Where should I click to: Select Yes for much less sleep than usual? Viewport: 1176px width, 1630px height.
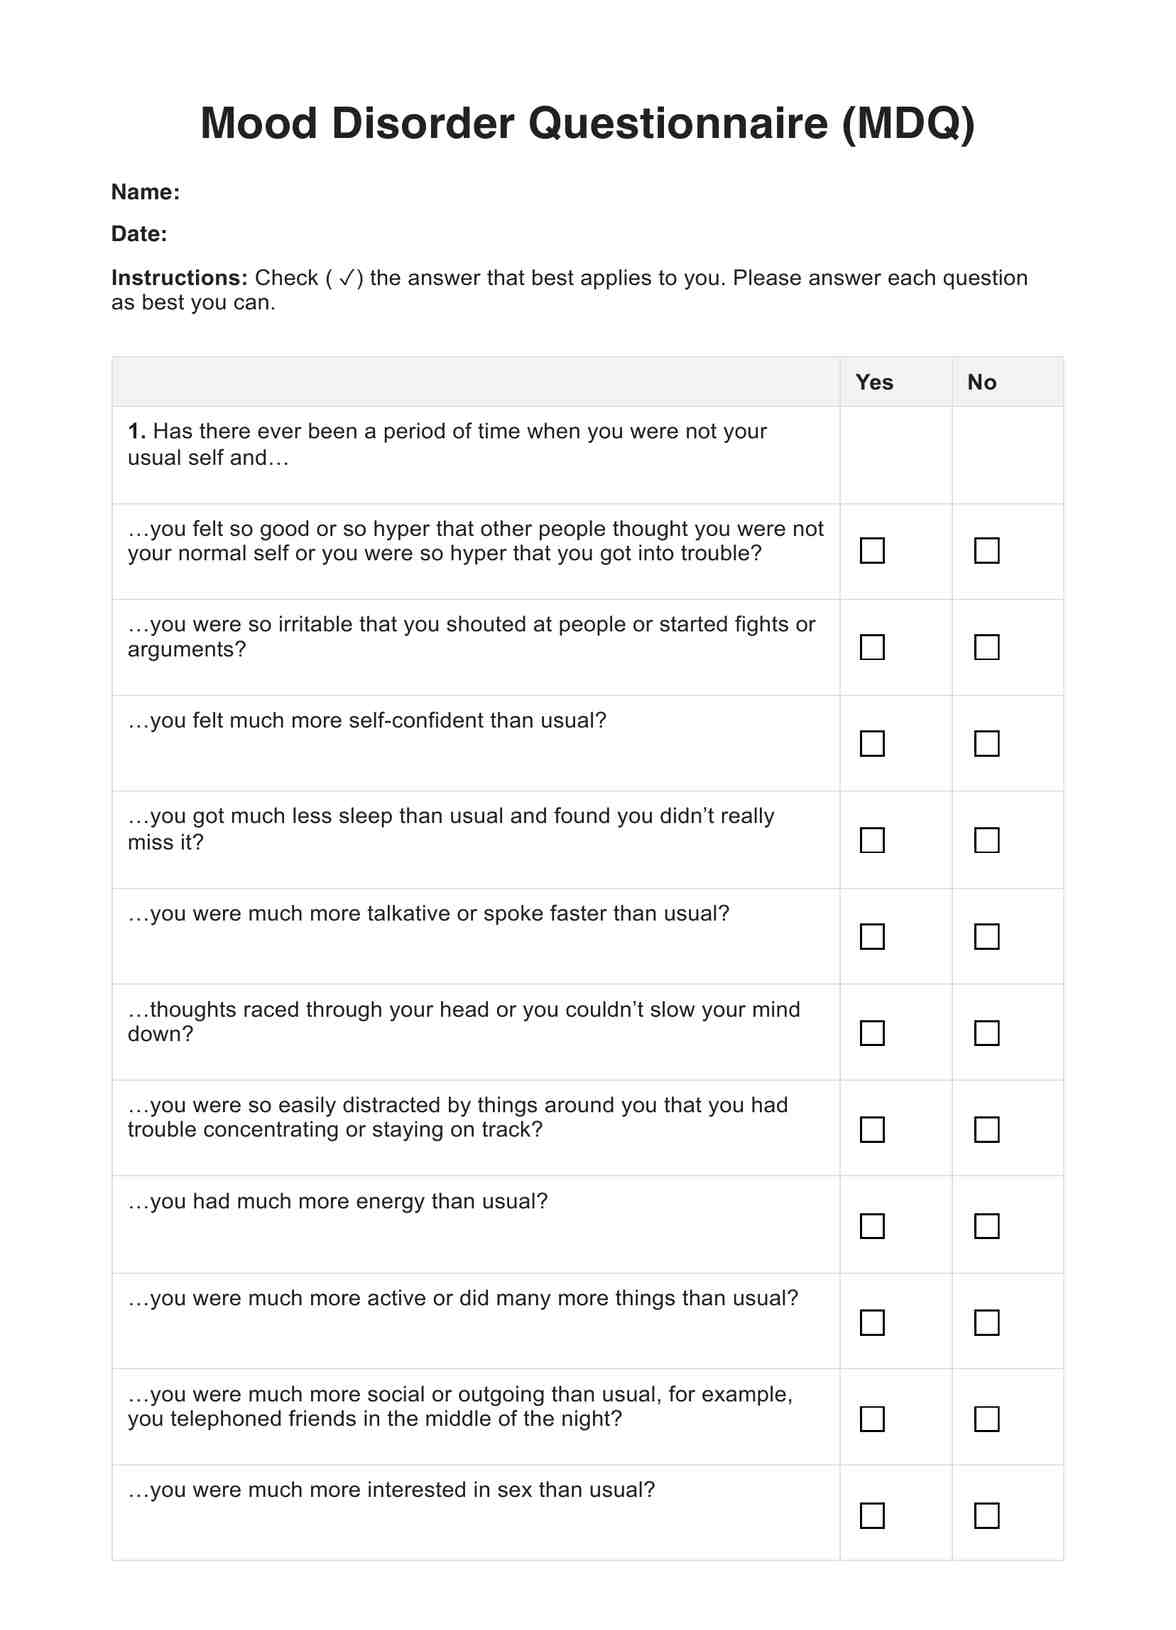coord(872,840)
